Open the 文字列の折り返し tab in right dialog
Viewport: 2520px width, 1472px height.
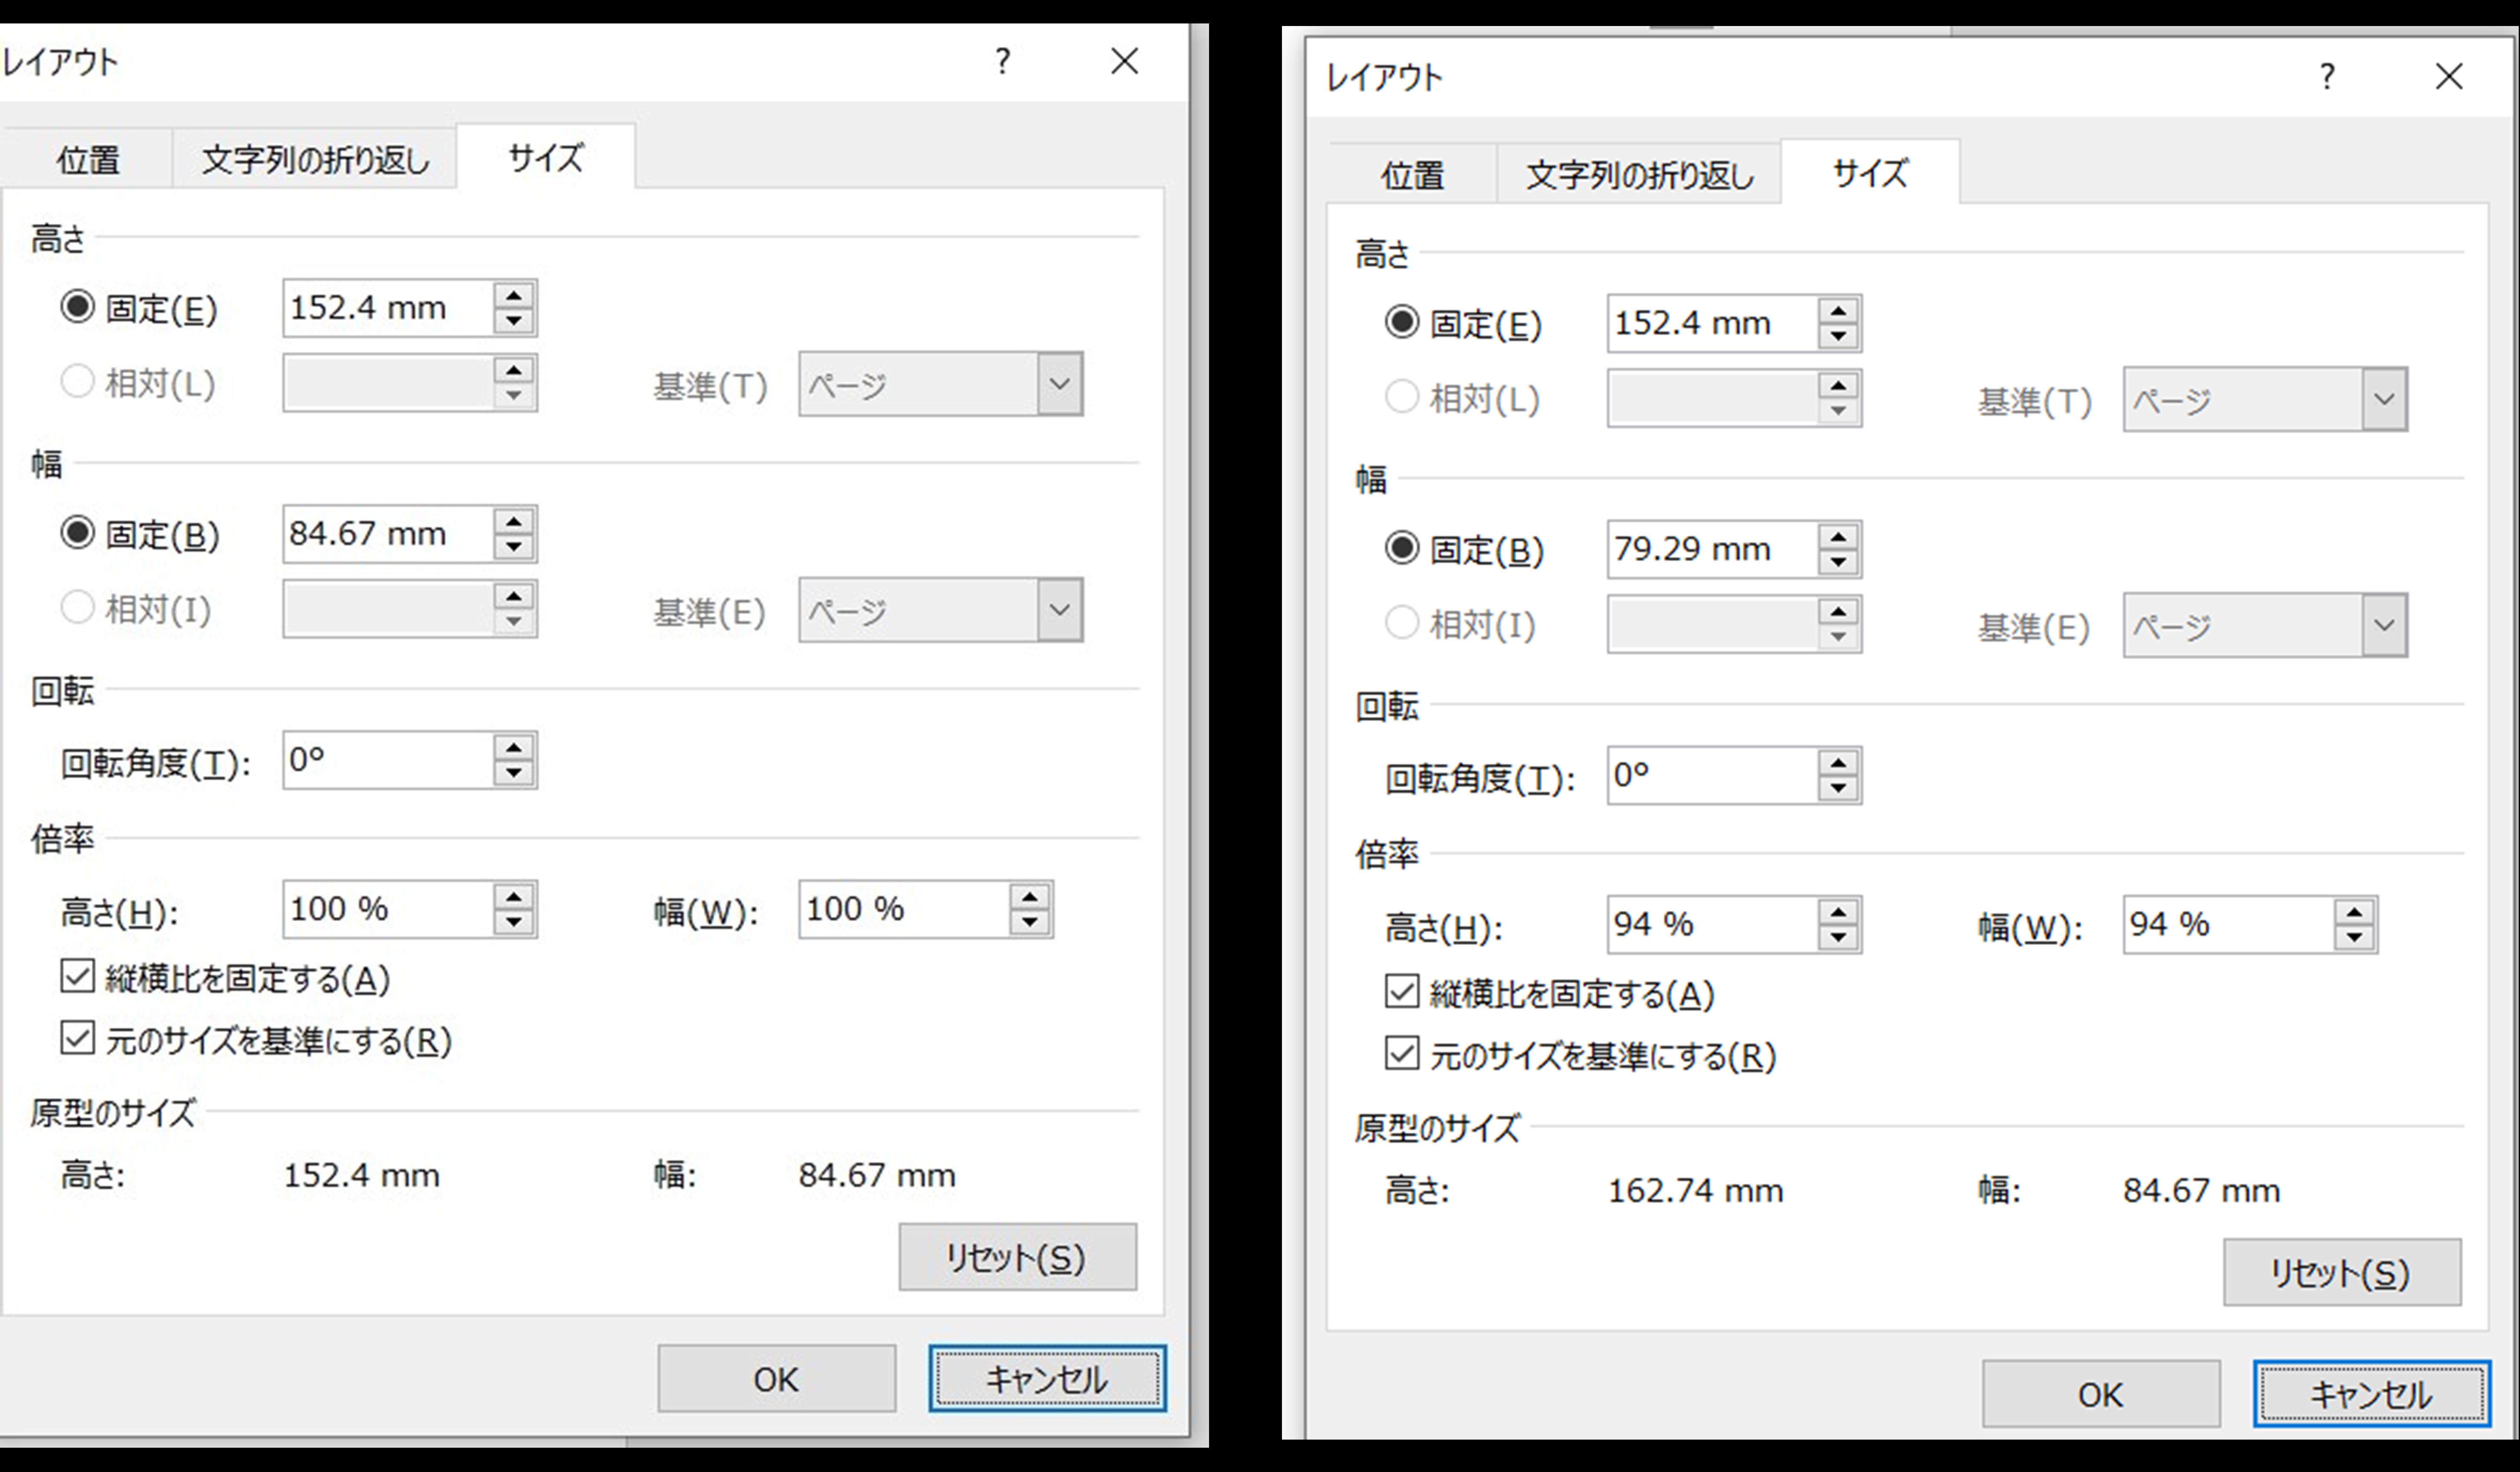click(1640, 175)
